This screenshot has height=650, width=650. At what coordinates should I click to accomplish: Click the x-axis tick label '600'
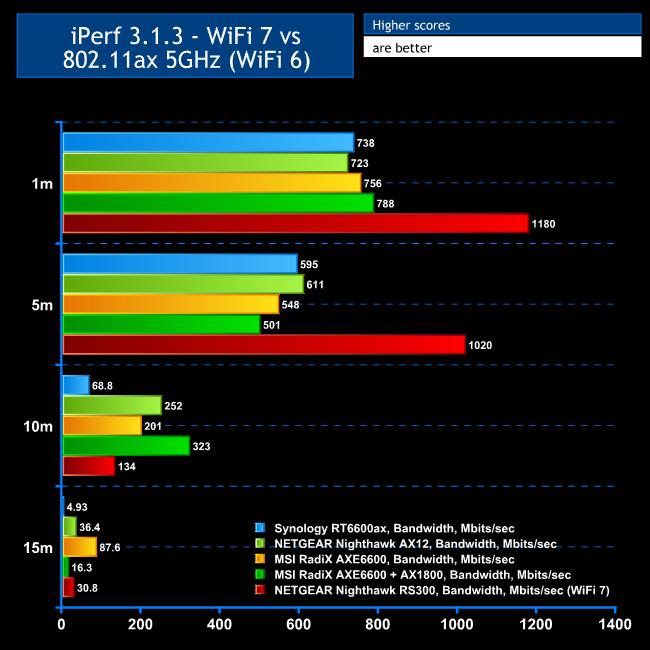pos(298,624)
